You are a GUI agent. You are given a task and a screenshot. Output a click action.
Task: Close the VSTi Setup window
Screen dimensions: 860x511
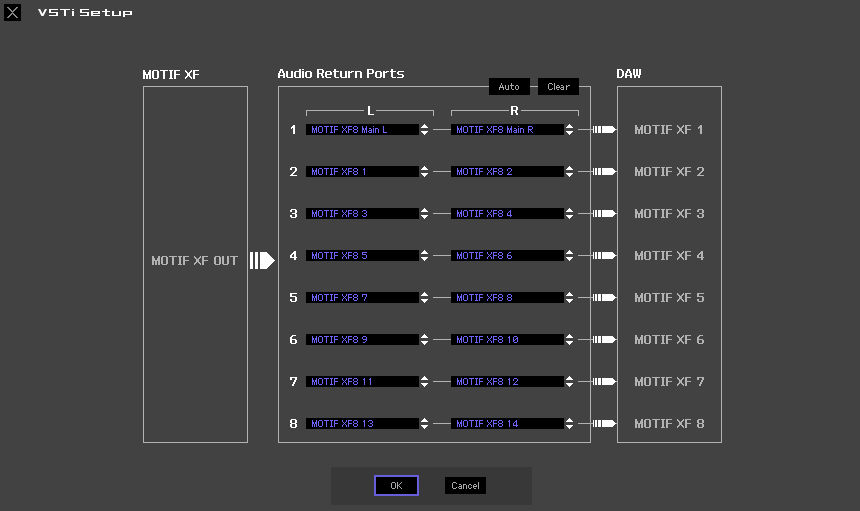point(12,13)
